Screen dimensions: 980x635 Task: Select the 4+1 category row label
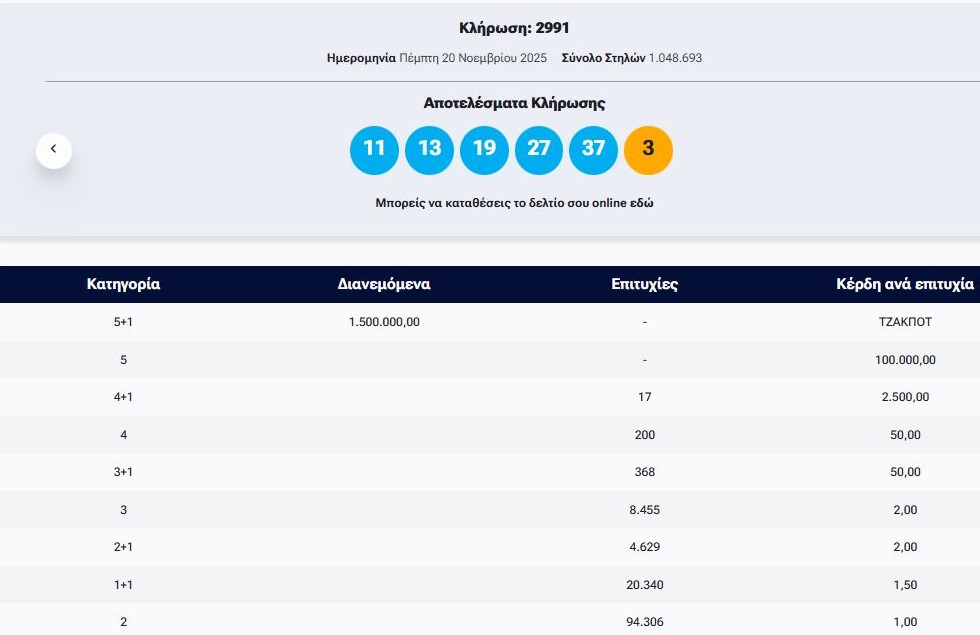(x=123, y=397)
